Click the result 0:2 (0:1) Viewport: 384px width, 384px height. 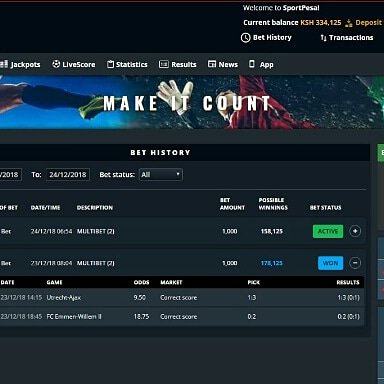tap(349, 317)
